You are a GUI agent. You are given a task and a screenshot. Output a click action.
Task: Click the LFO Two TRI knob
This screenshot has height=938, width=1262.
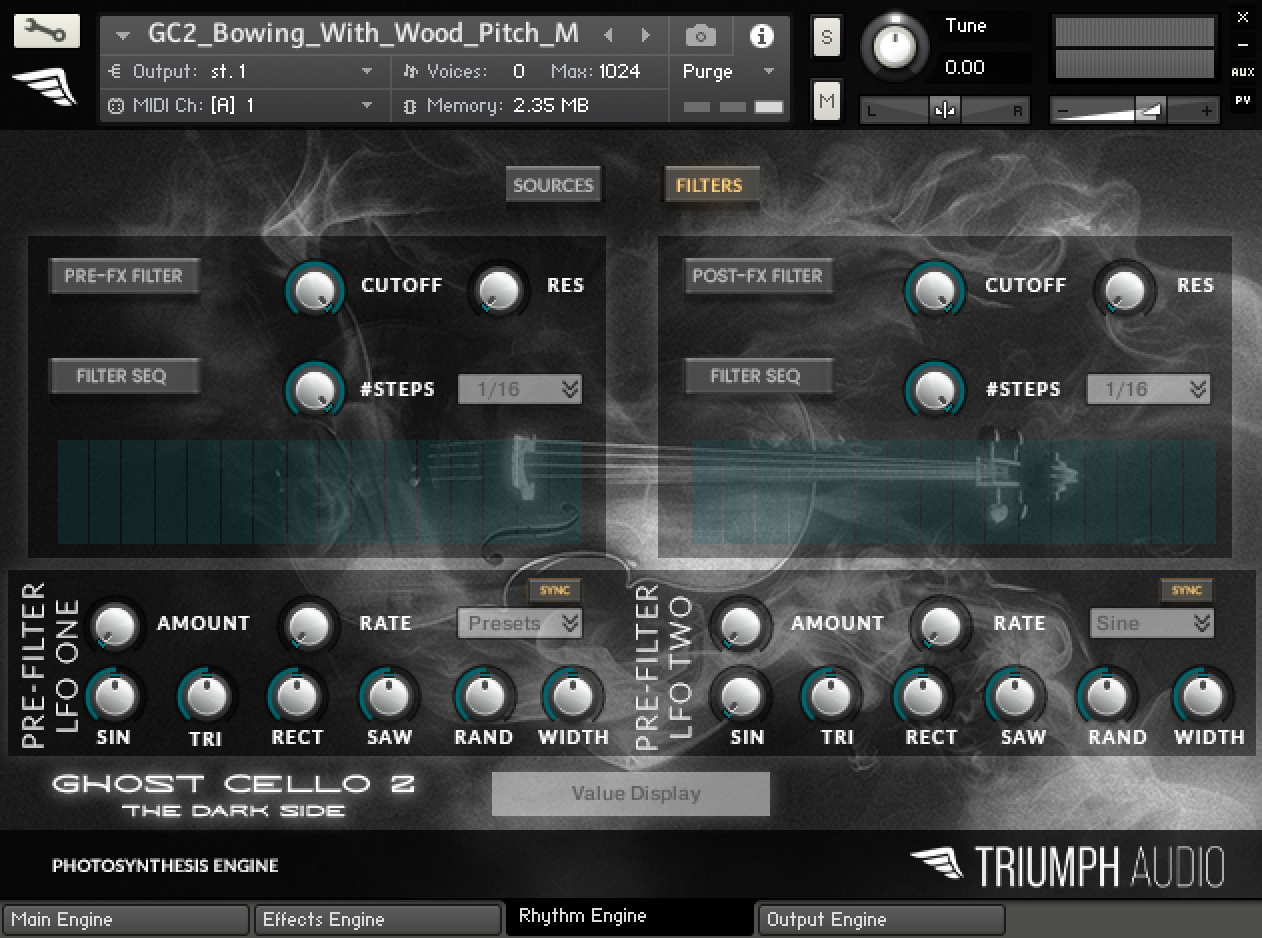(x=832, y=696)
